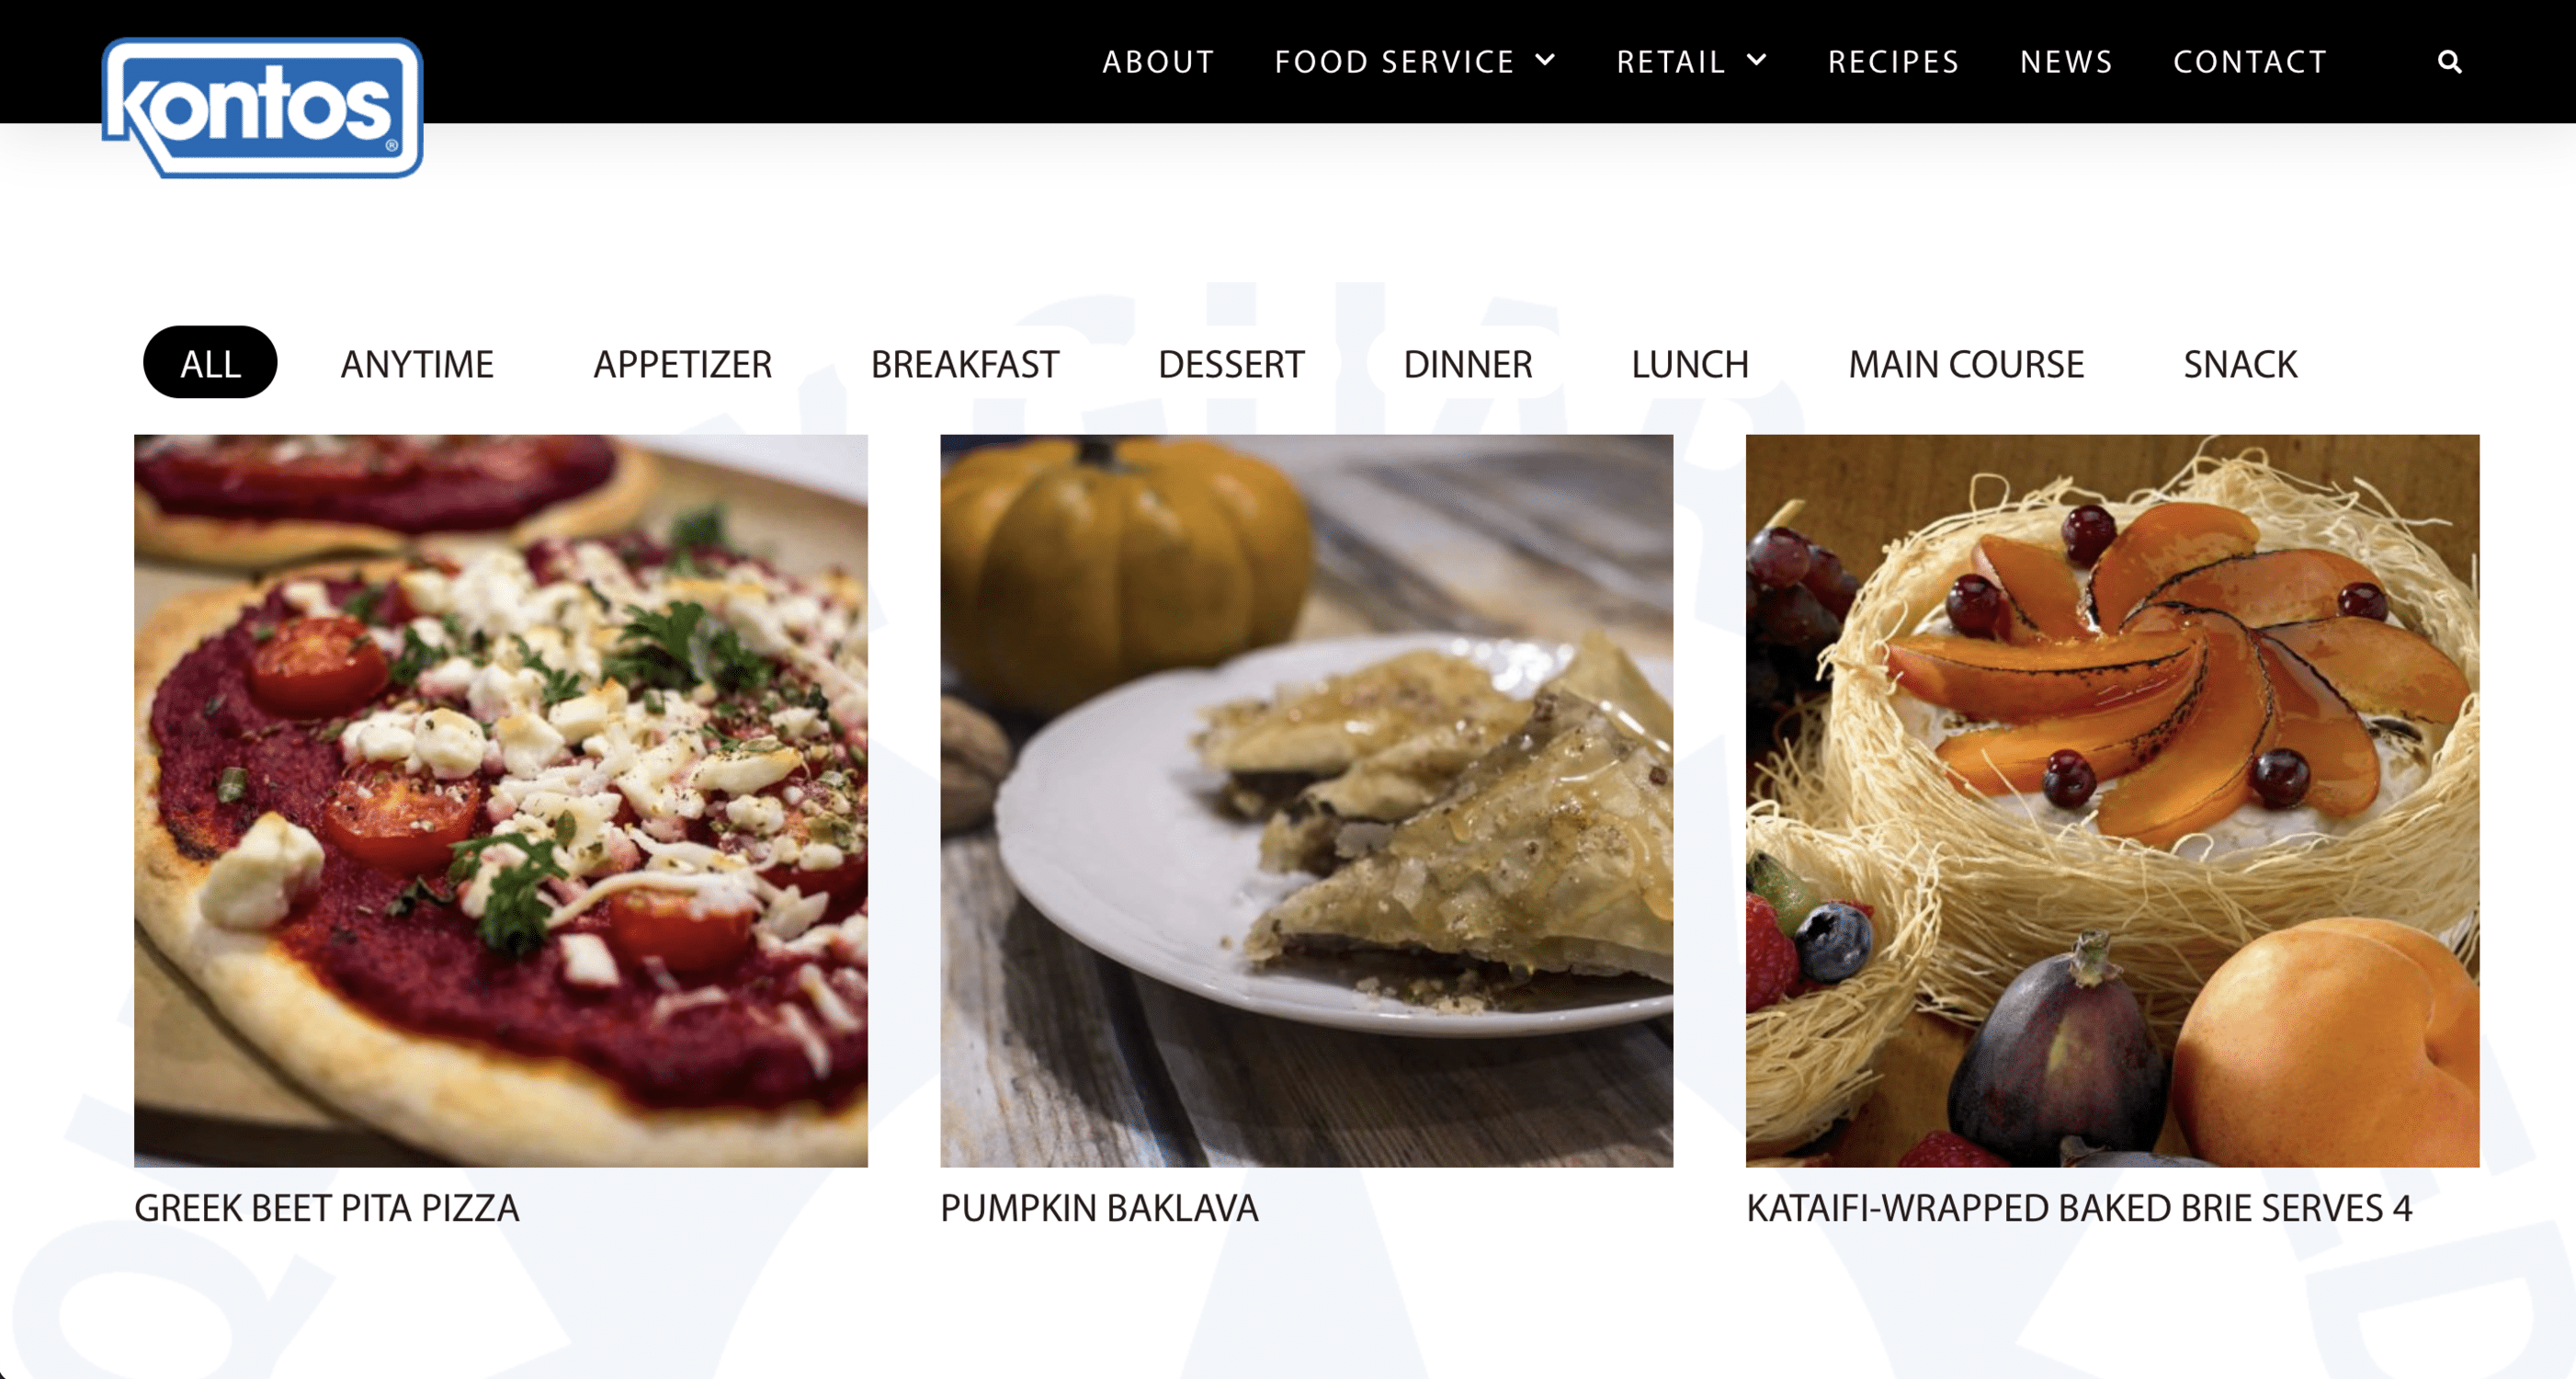Select the Main Course filter
Image resolution: width=2576 pixels, height=1379 pixels.
(x=1966, y=364)
